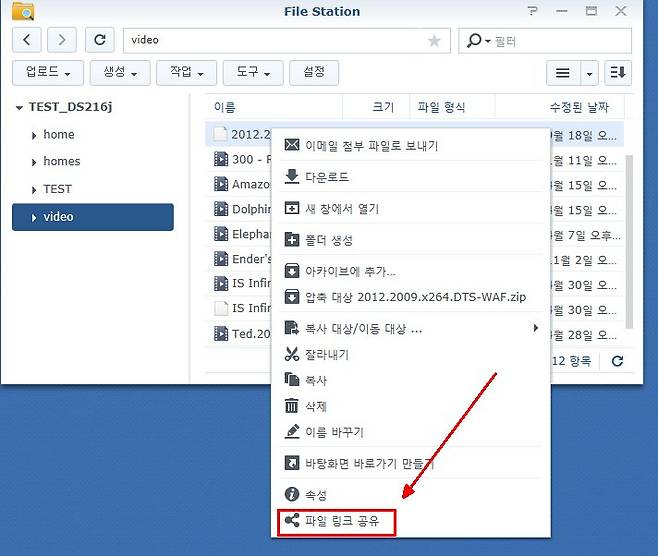Open the 도구 dropdown menu
Screen dimensions: 658x556
[x=253, y=73]
